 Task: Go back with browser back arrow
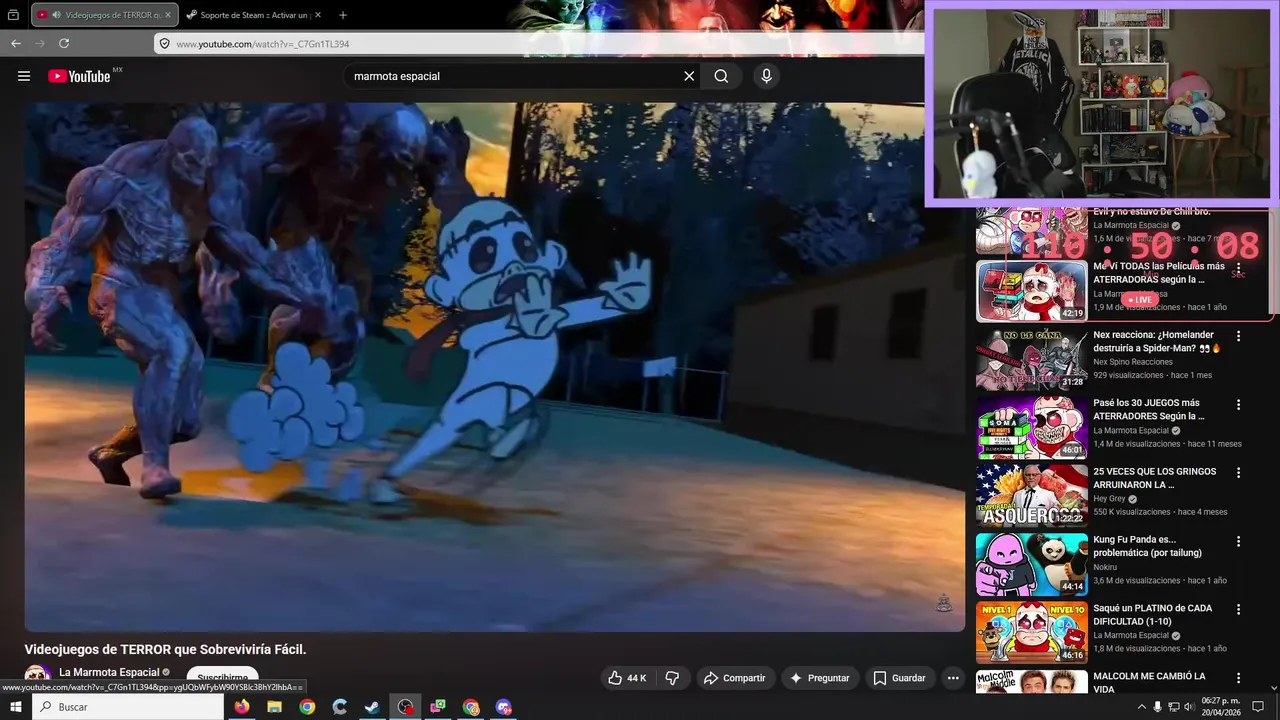pos(16,43)
